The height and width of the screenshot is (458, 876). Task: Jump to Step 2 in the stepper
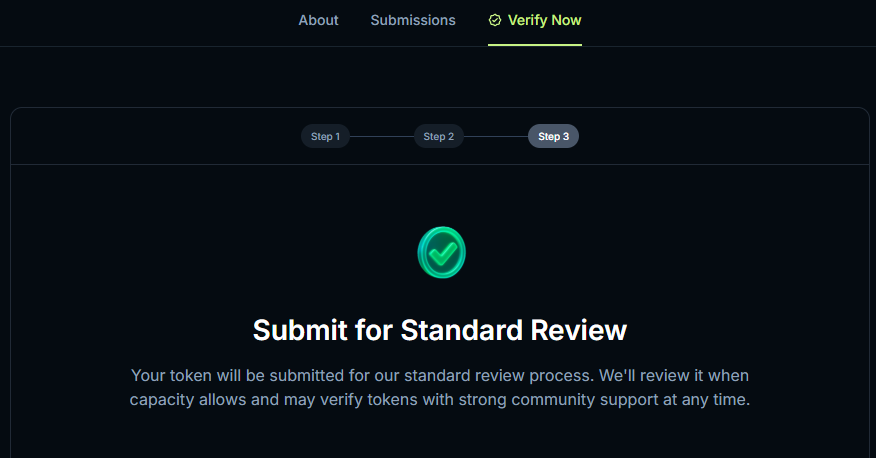pos(438,136)
